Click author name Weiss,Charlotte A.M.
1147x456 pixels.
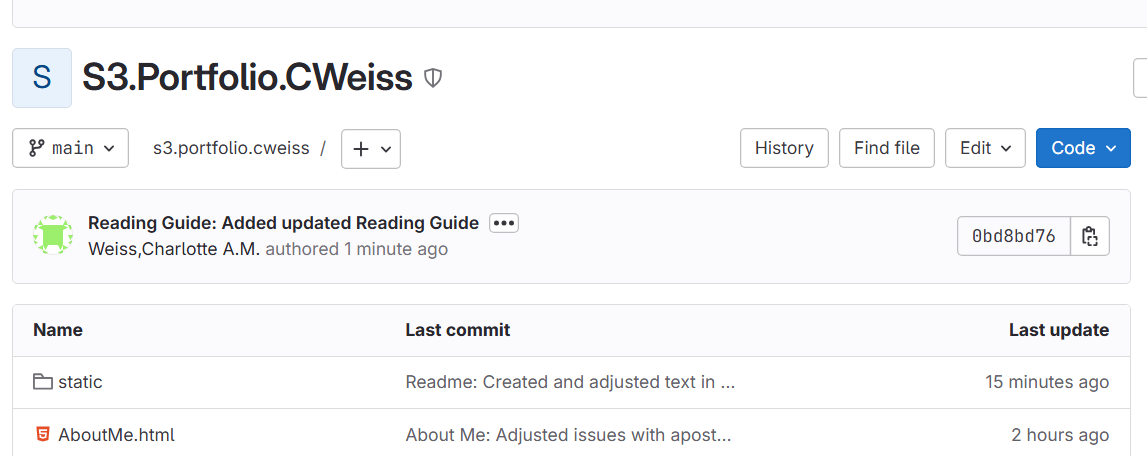click(x=174, y=249)
